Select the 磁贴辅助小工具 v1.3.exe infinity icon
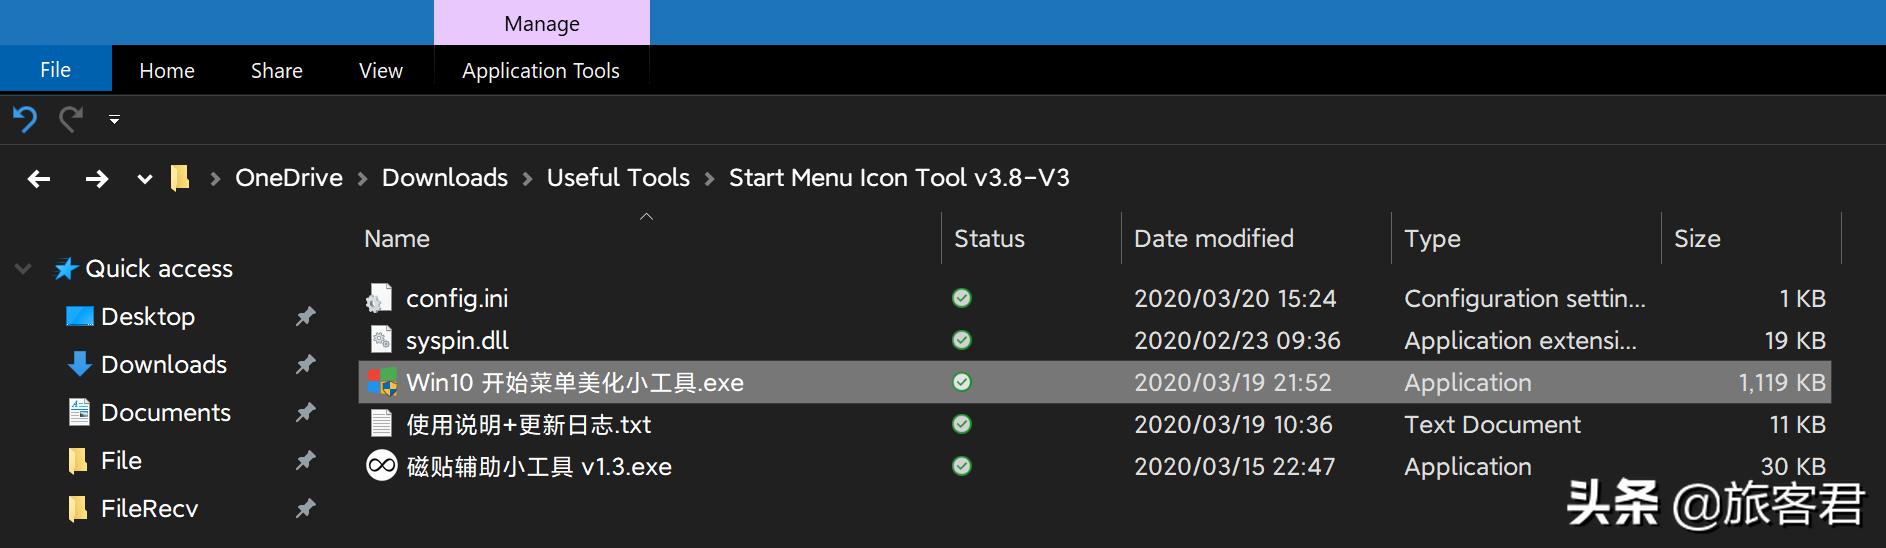Viewport: 1886px width, 548px height. tap(381, 466)
